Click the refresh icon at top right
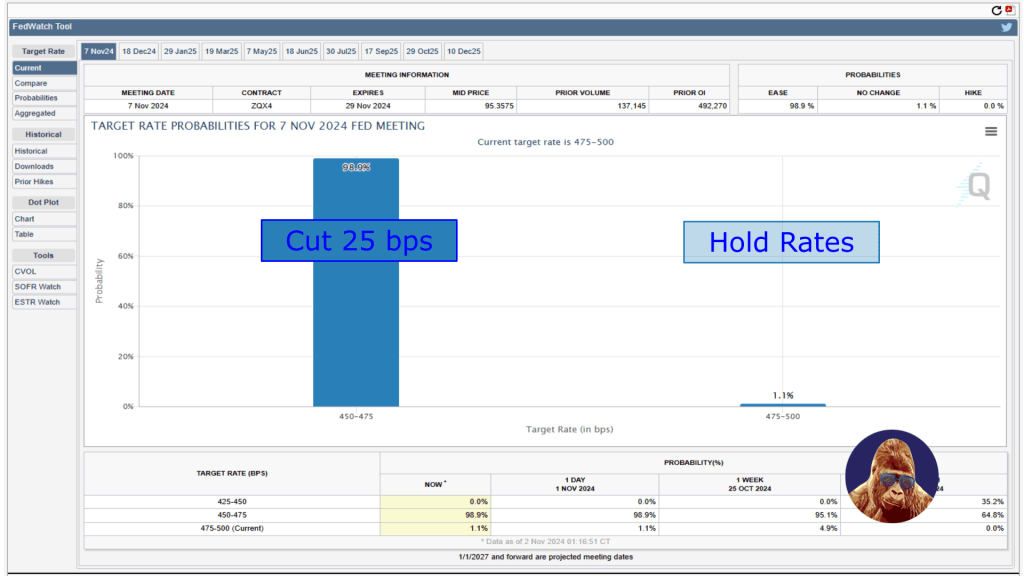Screen dimensions: 1024x576 coord(996,10)
